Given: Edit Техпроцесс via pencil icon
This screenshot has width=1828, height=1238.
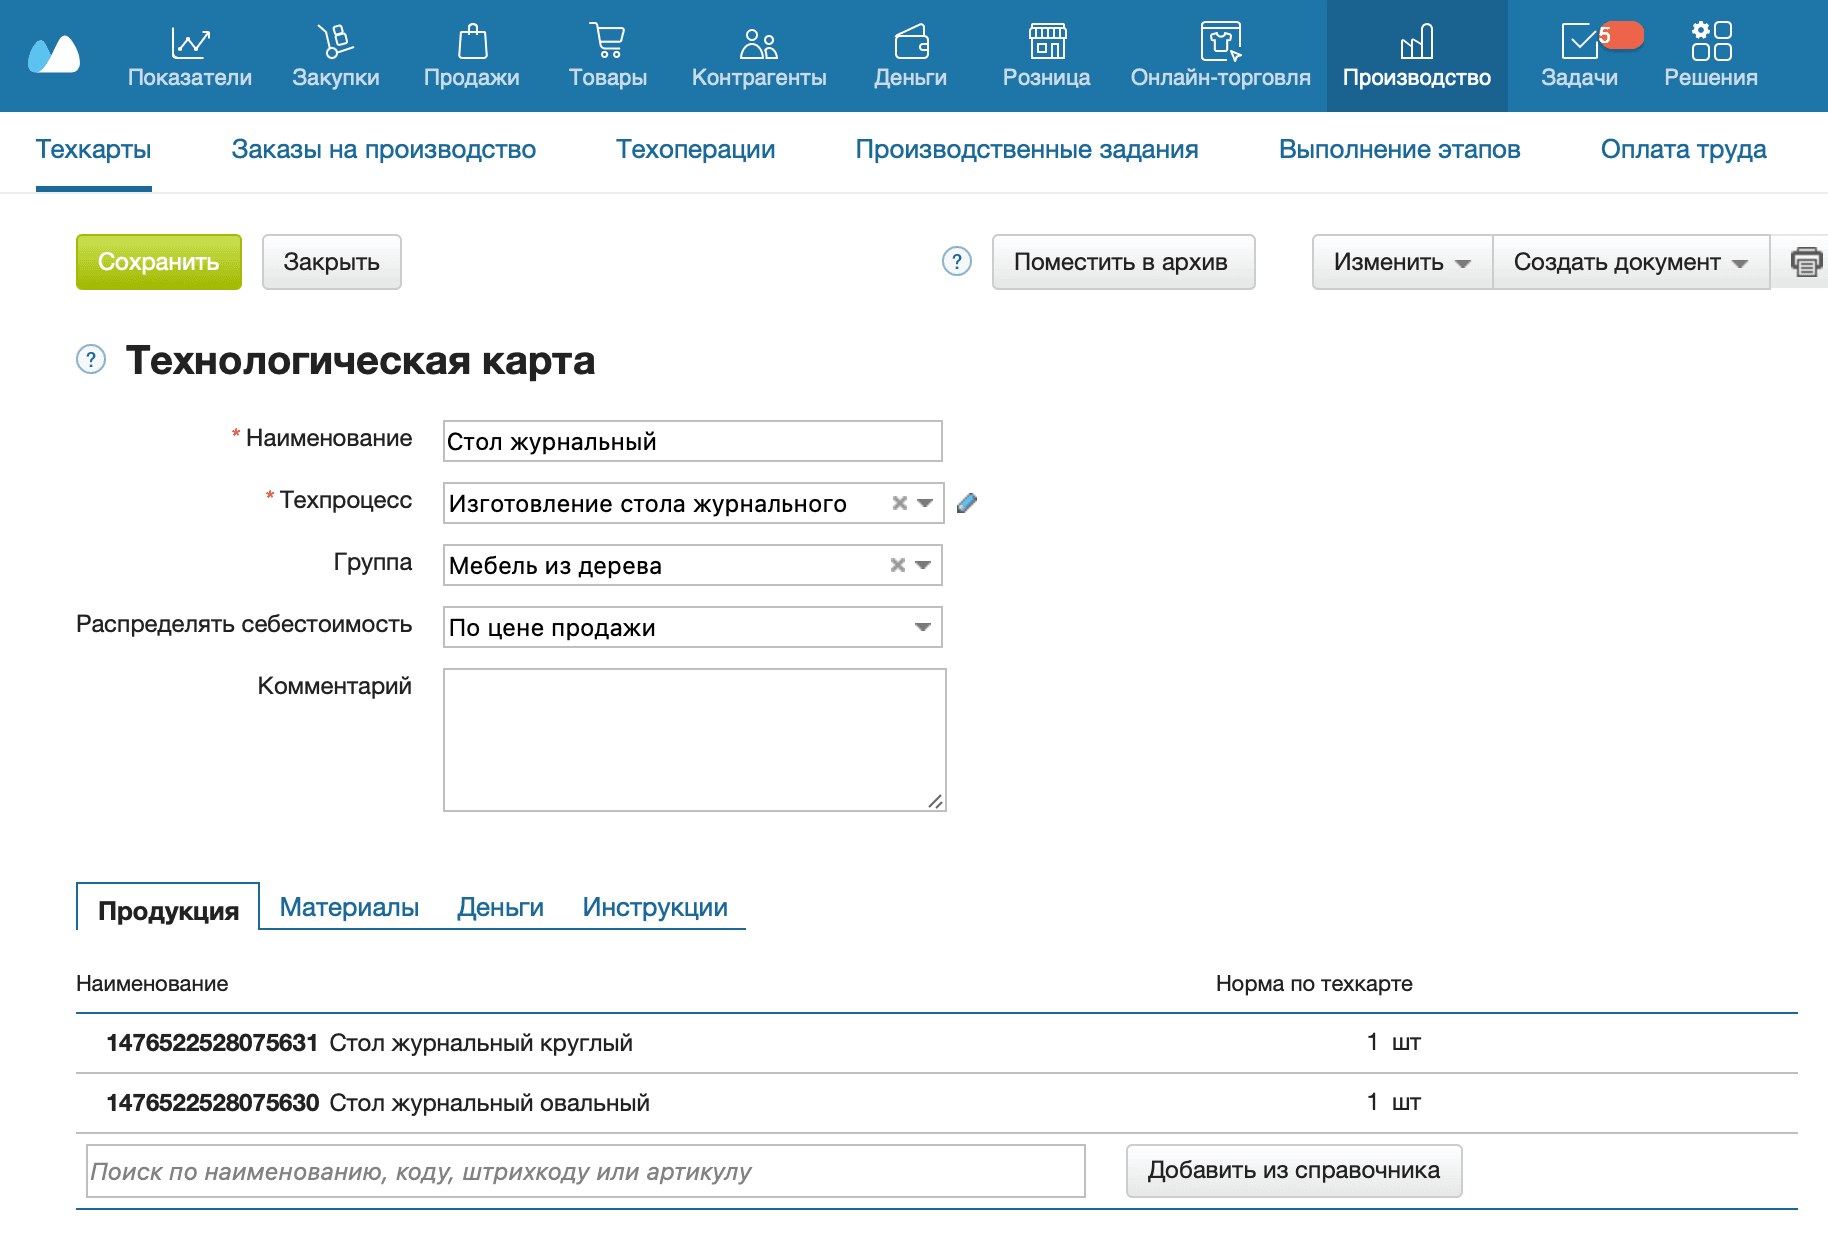Looking at the screenshot, I should tap(967, 503).
